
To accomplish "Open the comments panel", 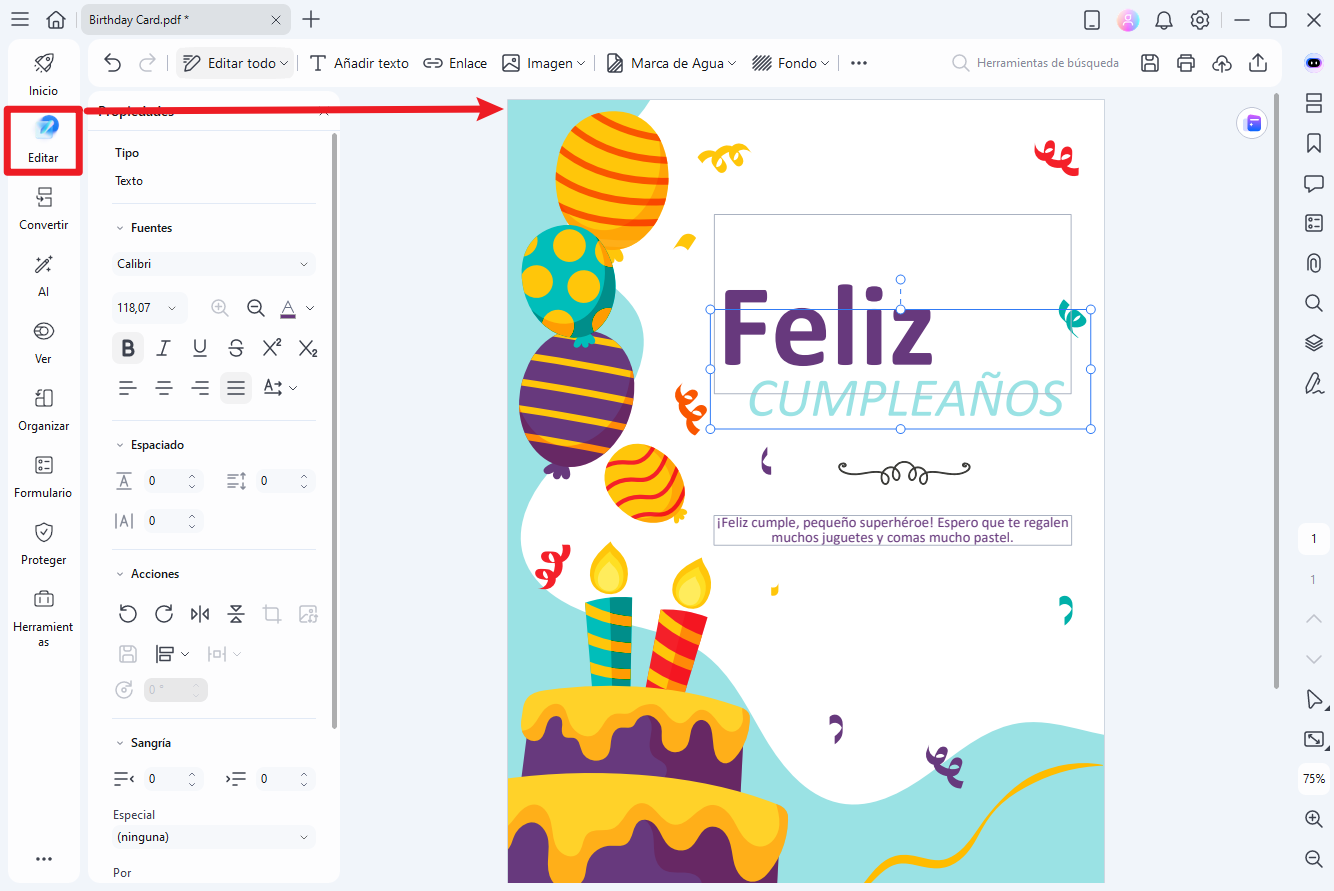I will (x=1313, y=183).
